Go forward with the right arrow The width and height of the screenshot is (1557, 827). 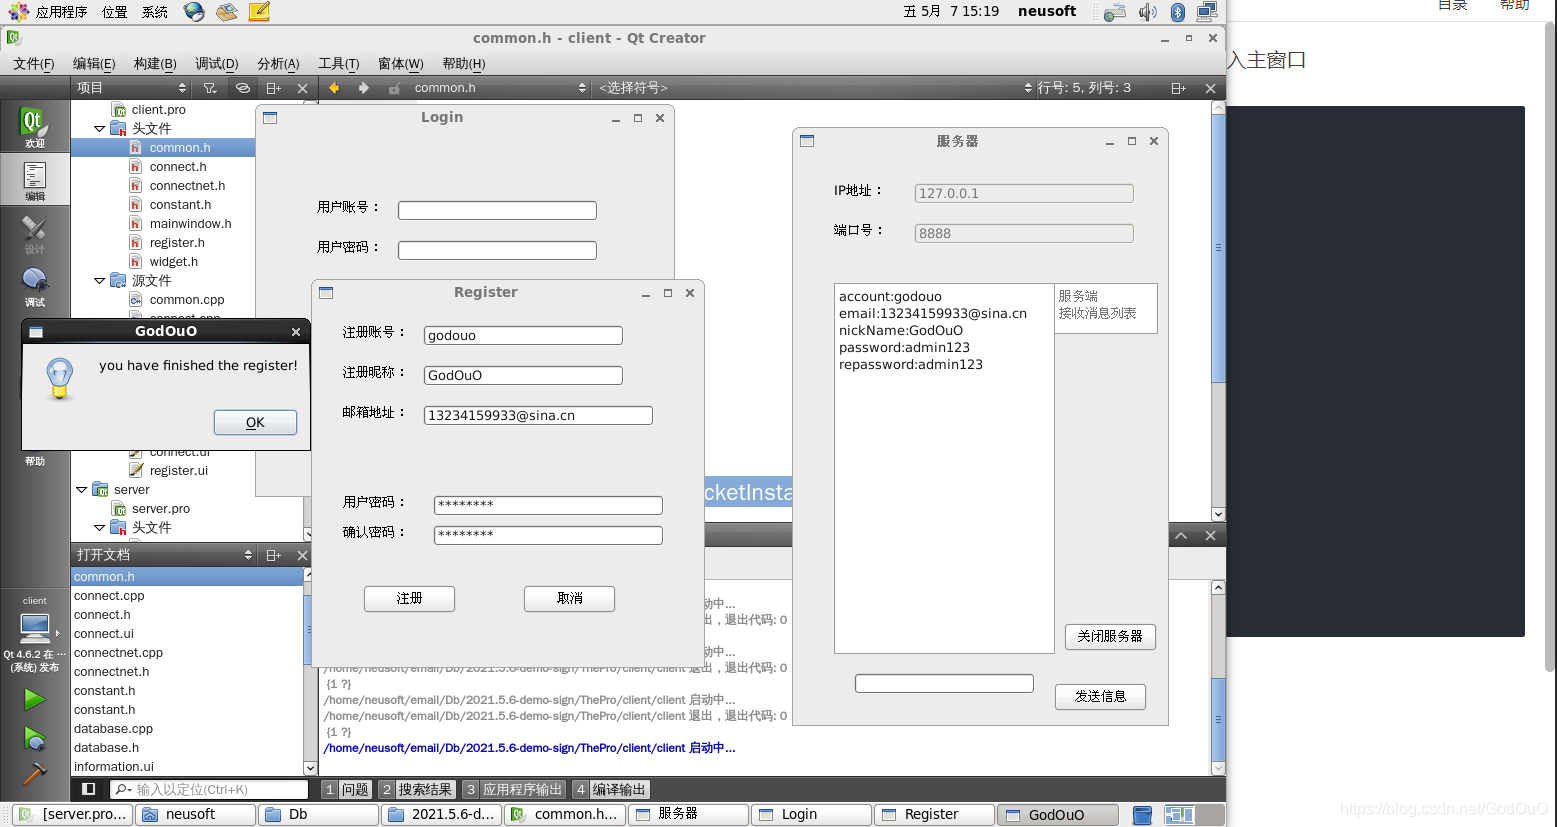point(364,88)
